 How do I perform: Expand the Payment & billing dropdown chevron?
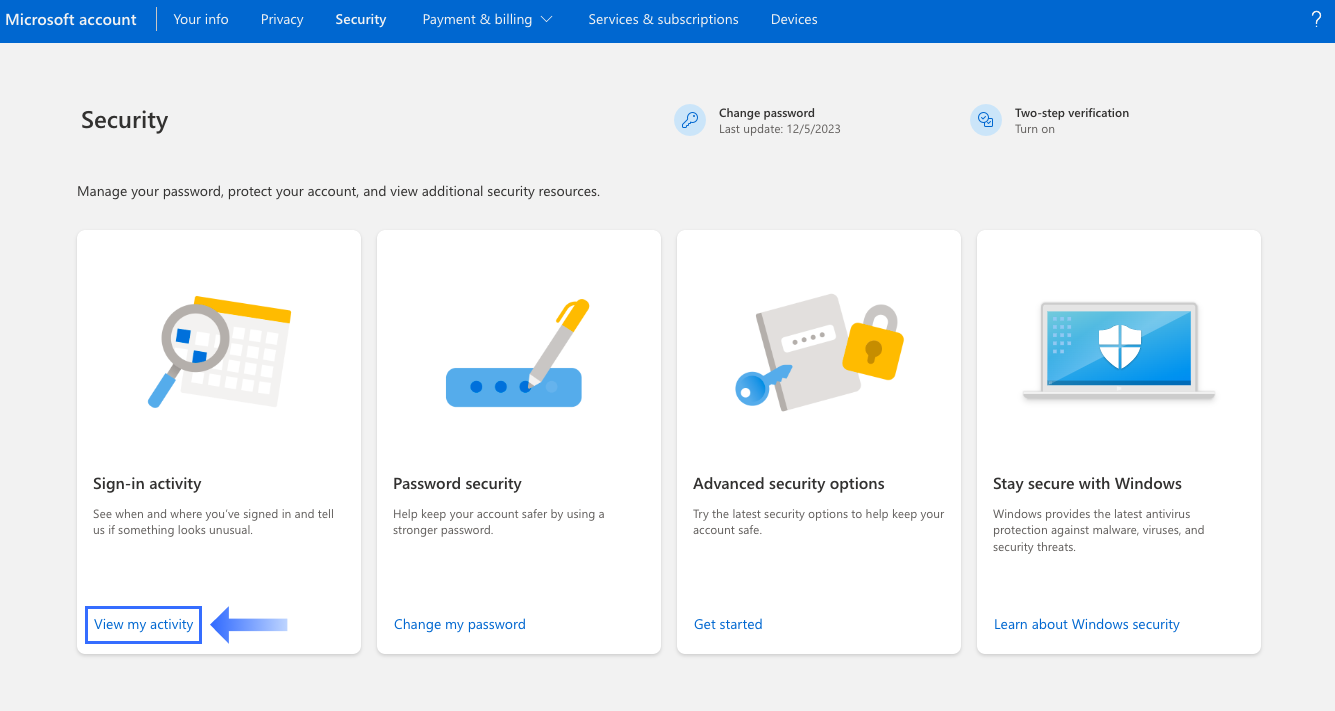point(546,19)
